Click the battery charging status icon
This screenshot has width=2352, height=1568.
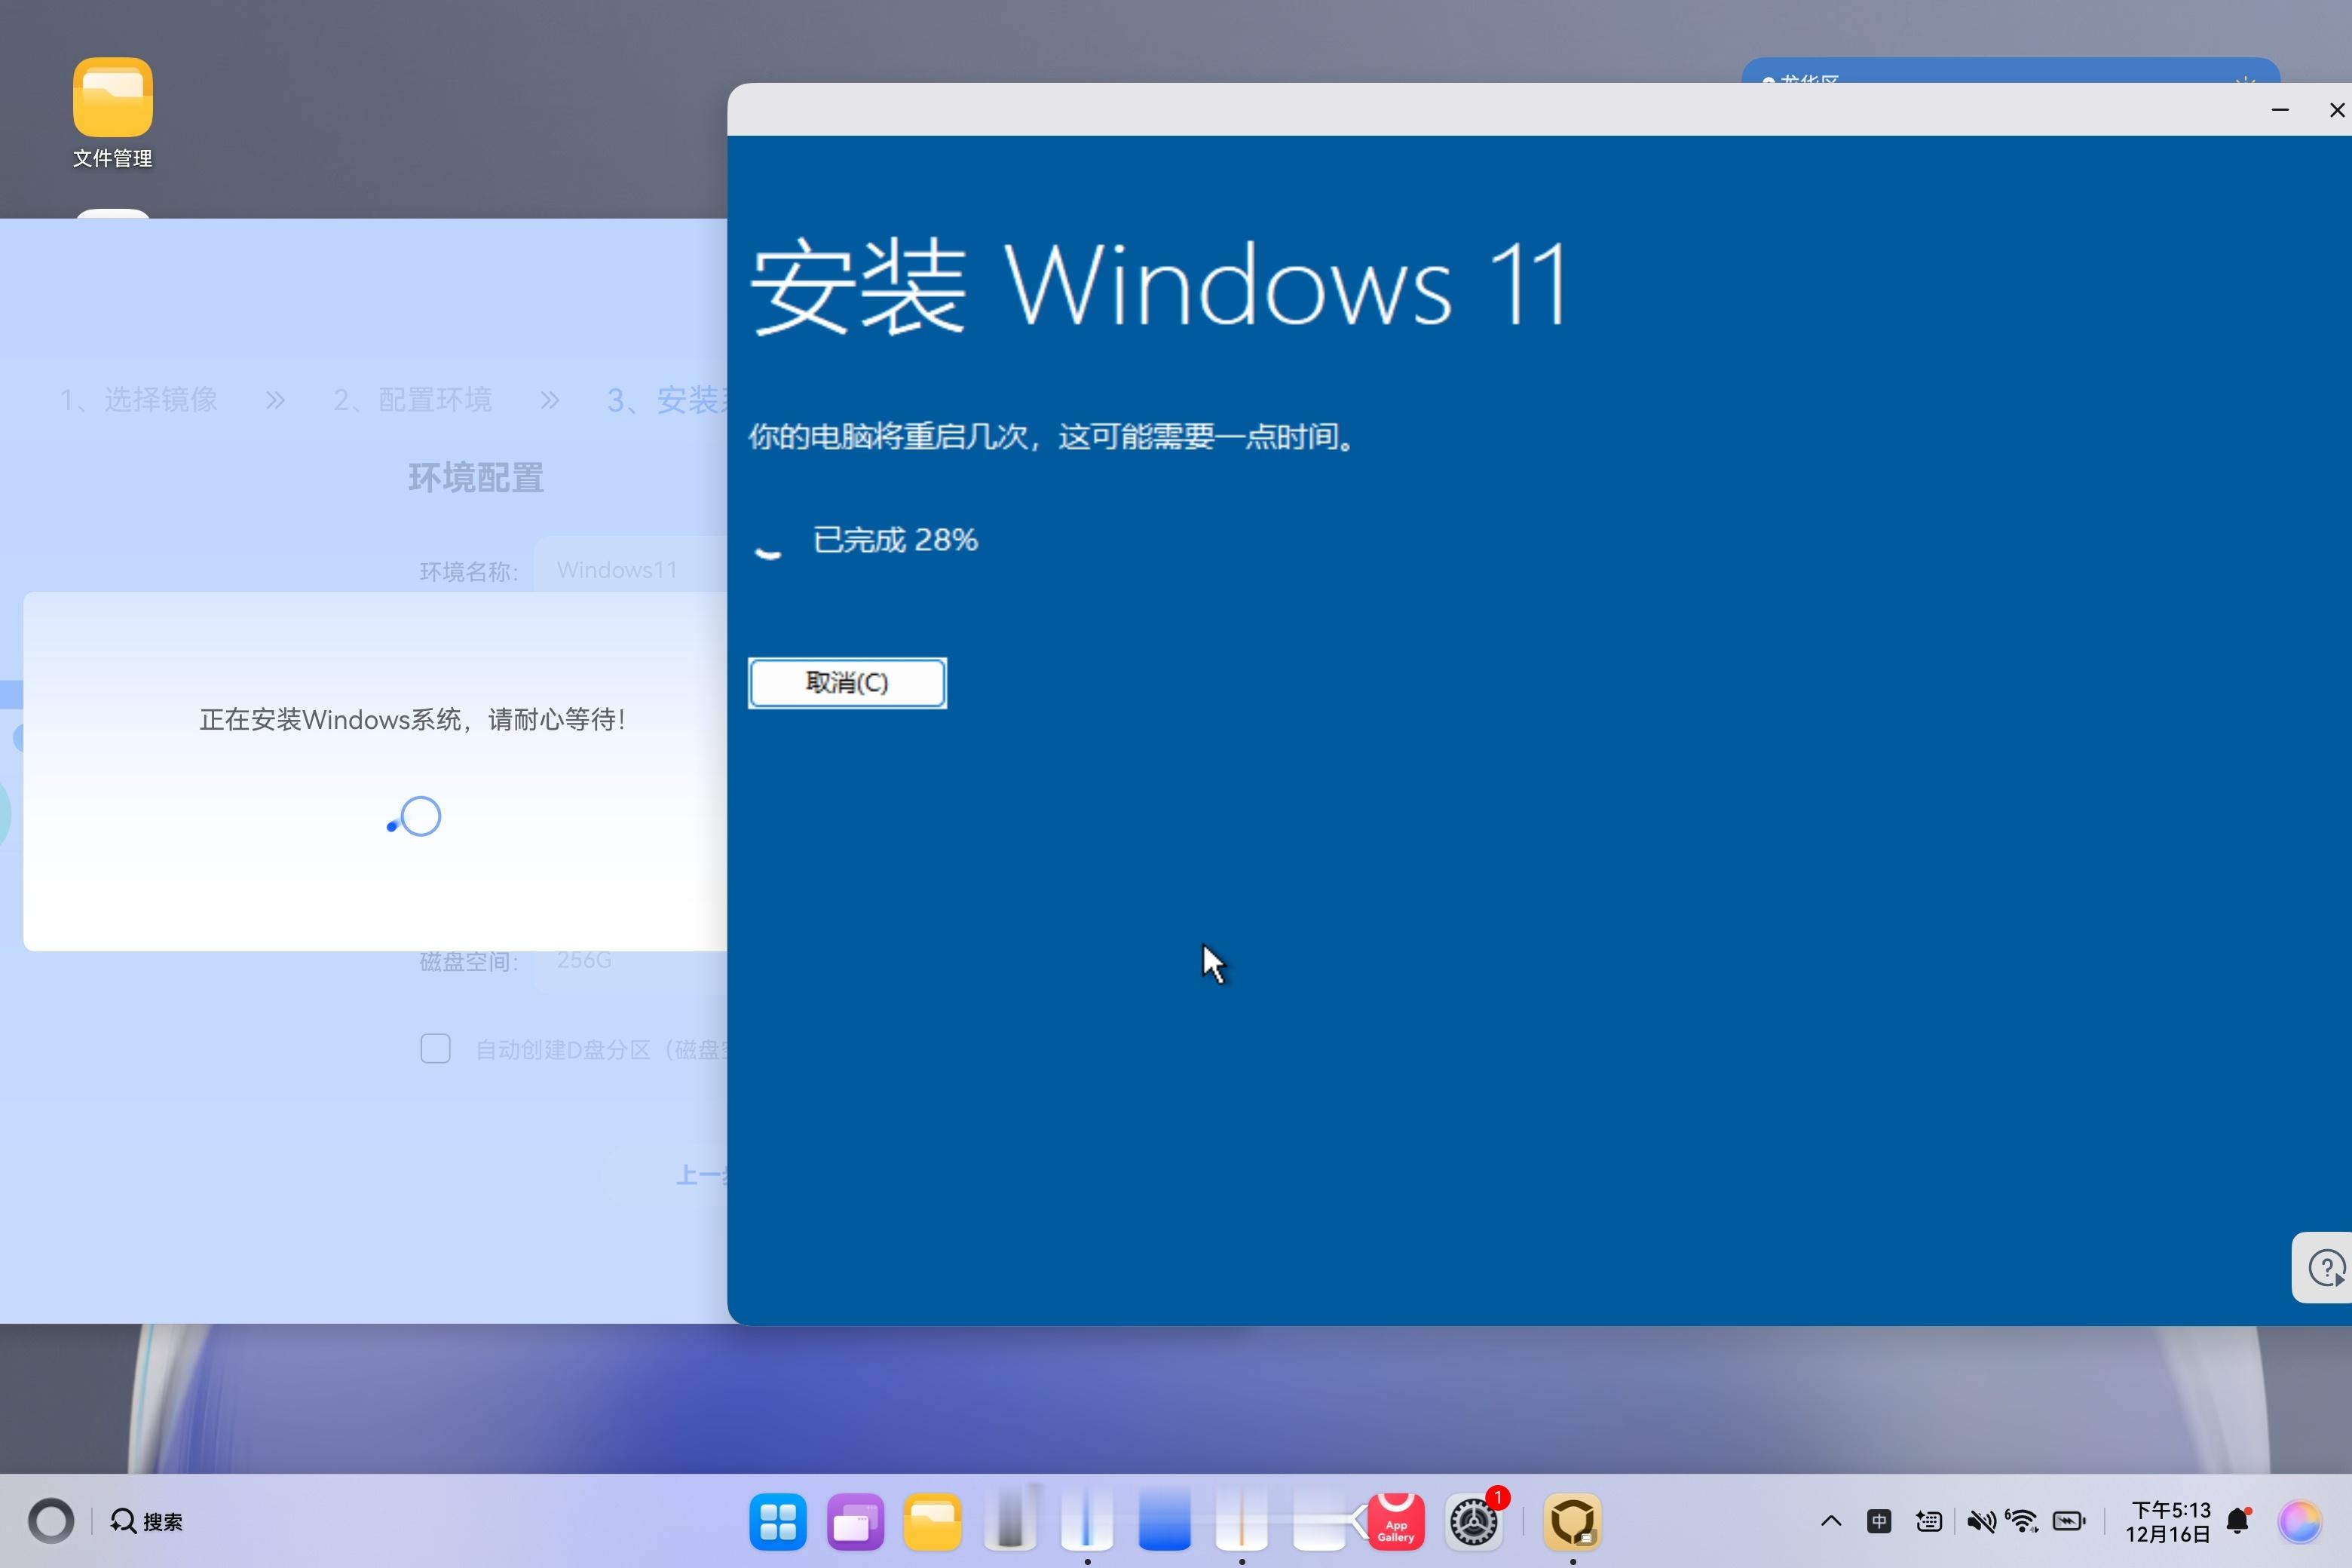[x=2068, y=1522]
